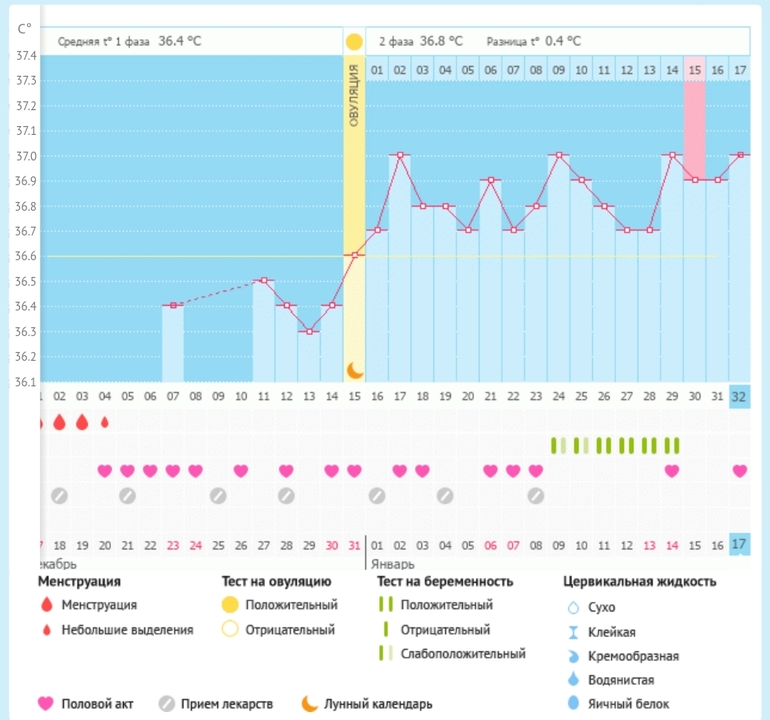Click the crescent moon inside the ovulation column
Screen dimensions: 770x720
pos(354,370)
